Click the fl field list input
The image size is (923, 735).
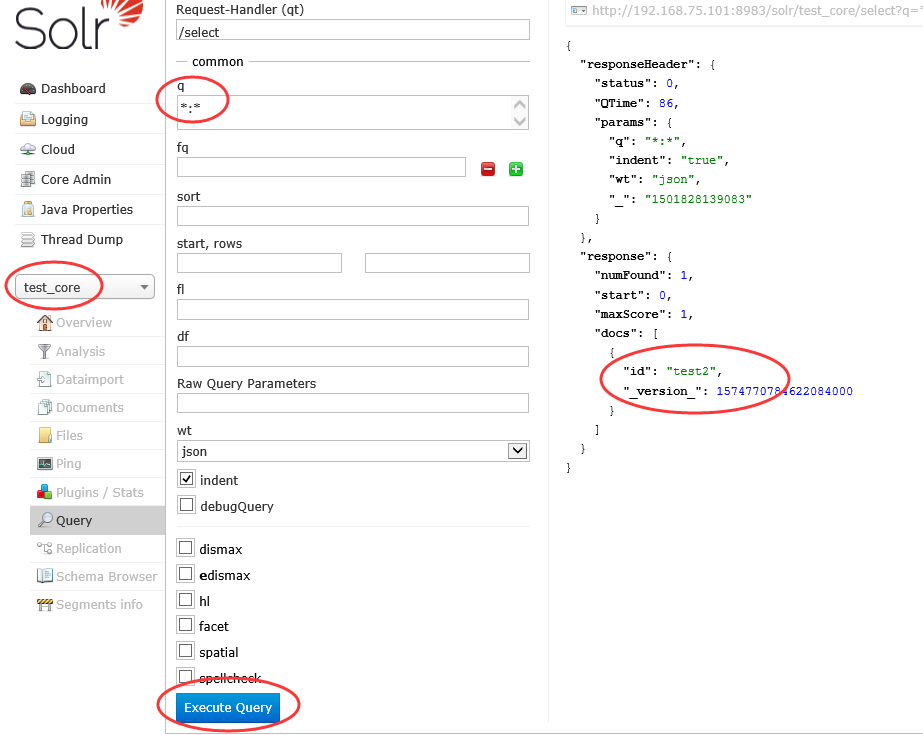tap(353, 310)
